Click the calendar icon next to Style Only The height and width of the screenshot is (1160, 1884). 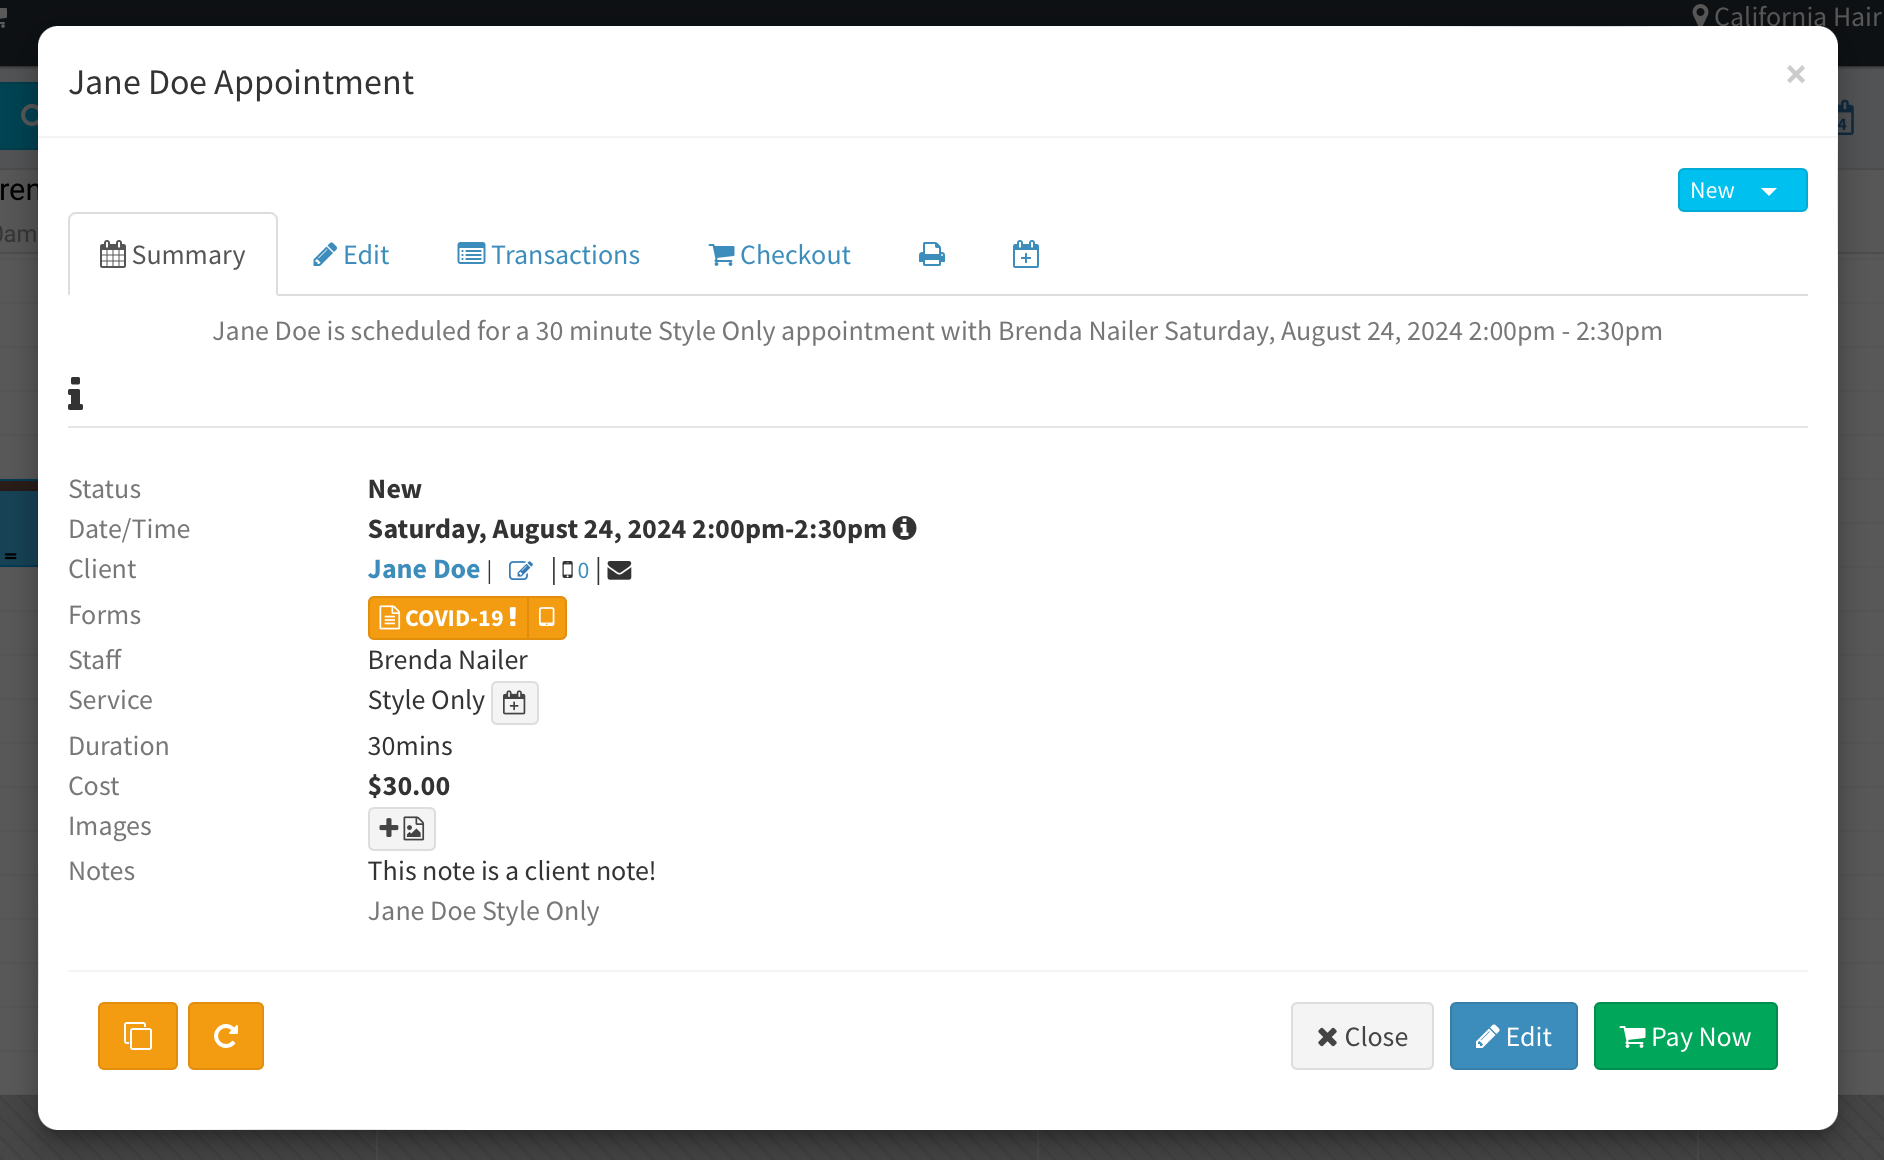pyautogui.click(x=514, y=703)
